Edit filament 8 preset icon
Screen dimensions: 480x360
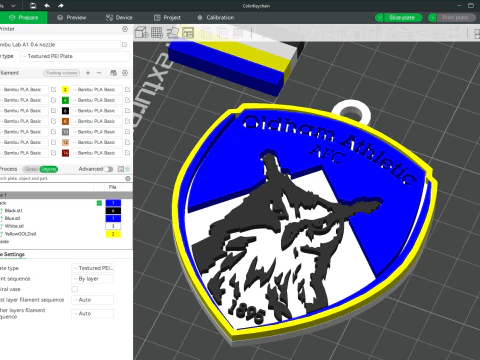coord(127,121)
